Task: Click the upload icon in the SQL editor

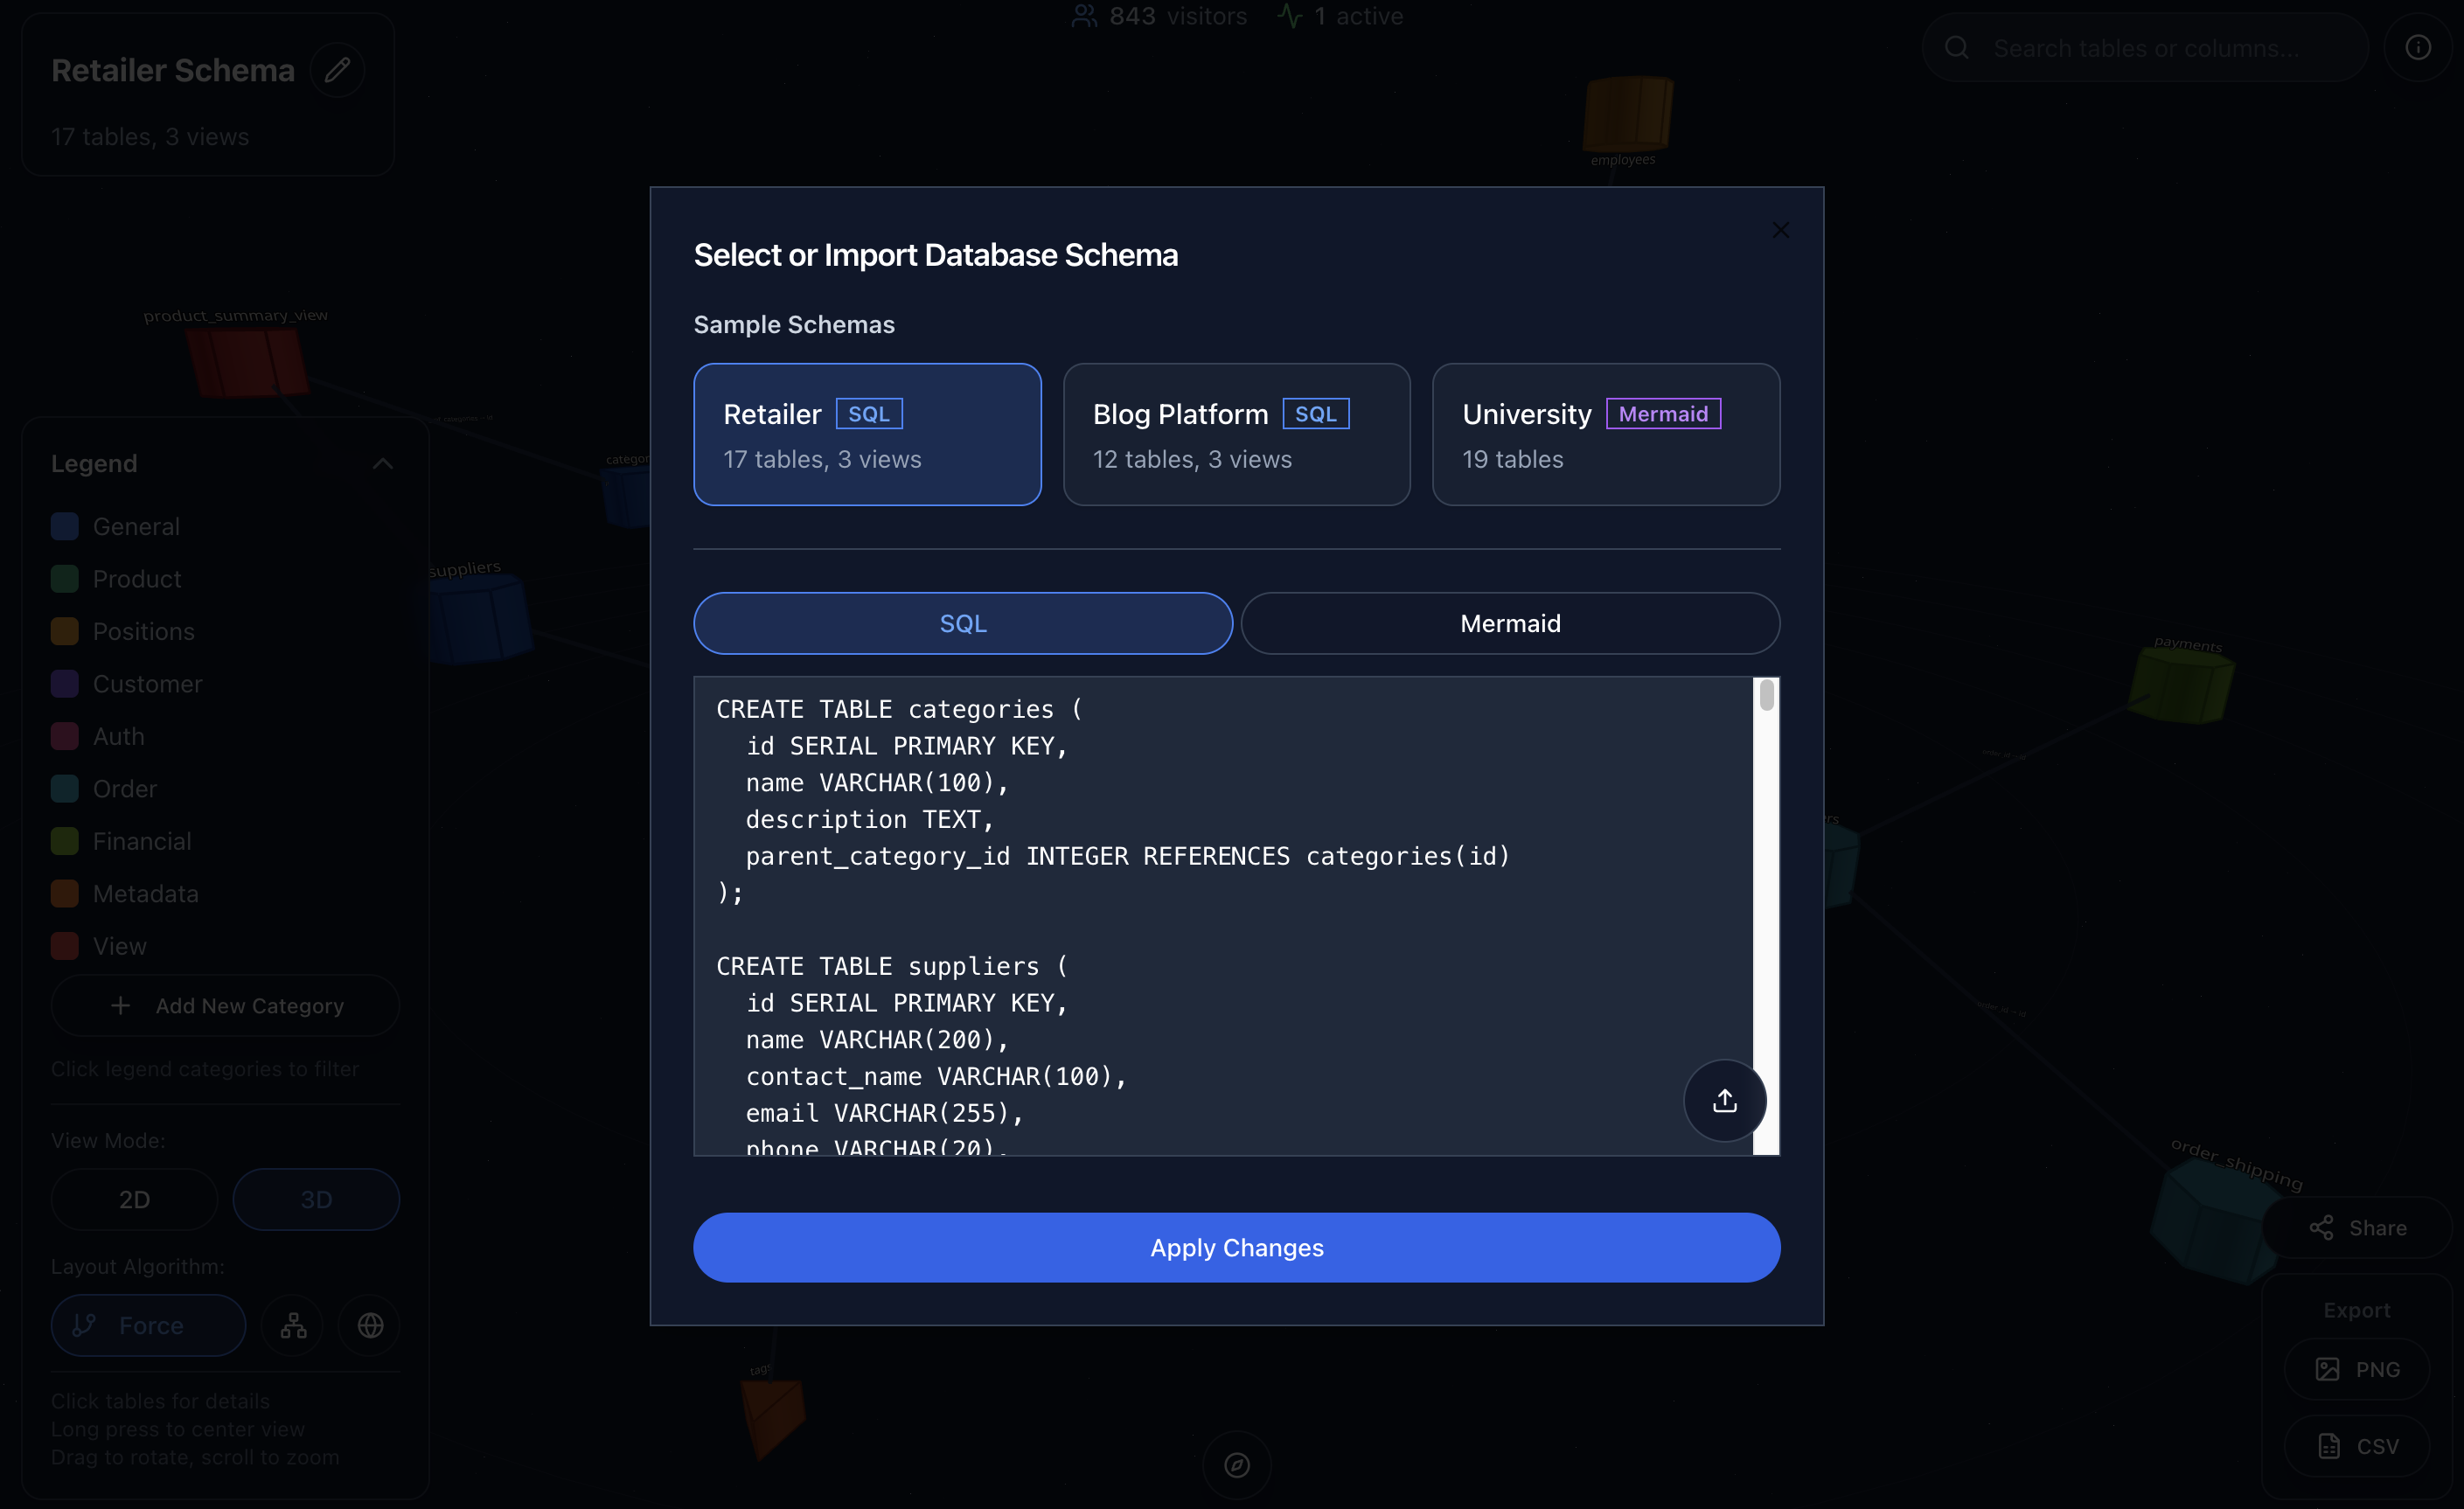Action: [x=1724, y=1100]
